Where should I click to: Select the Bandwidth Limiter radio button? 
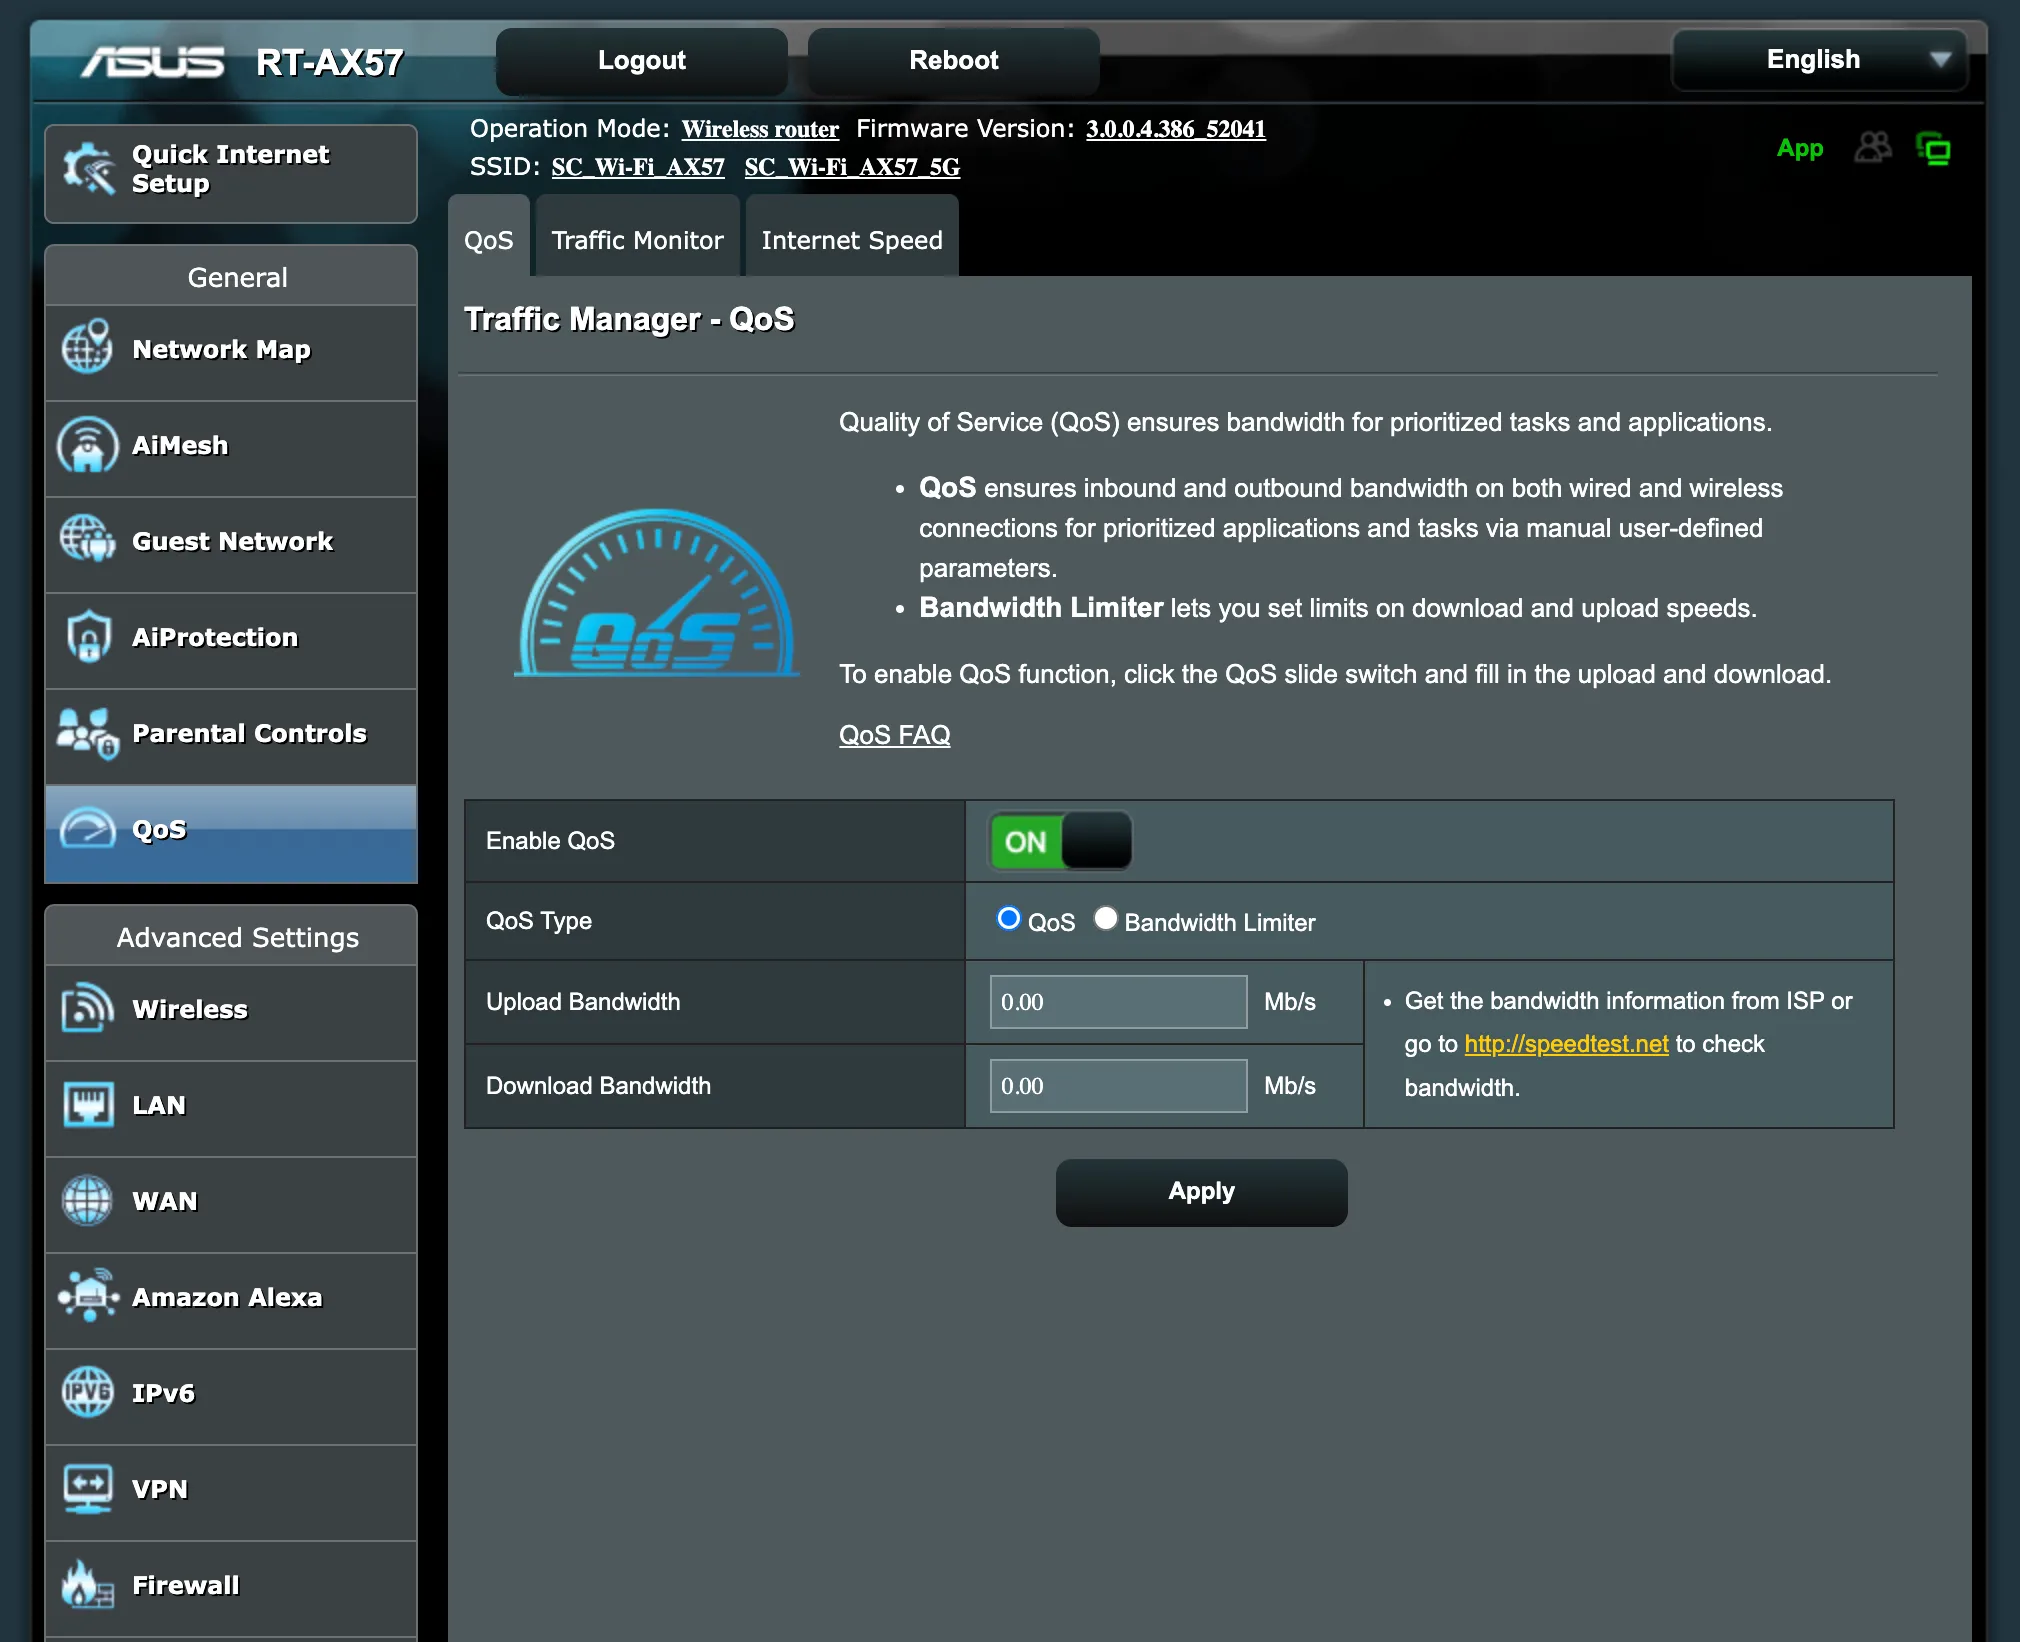click(1105, 919)
